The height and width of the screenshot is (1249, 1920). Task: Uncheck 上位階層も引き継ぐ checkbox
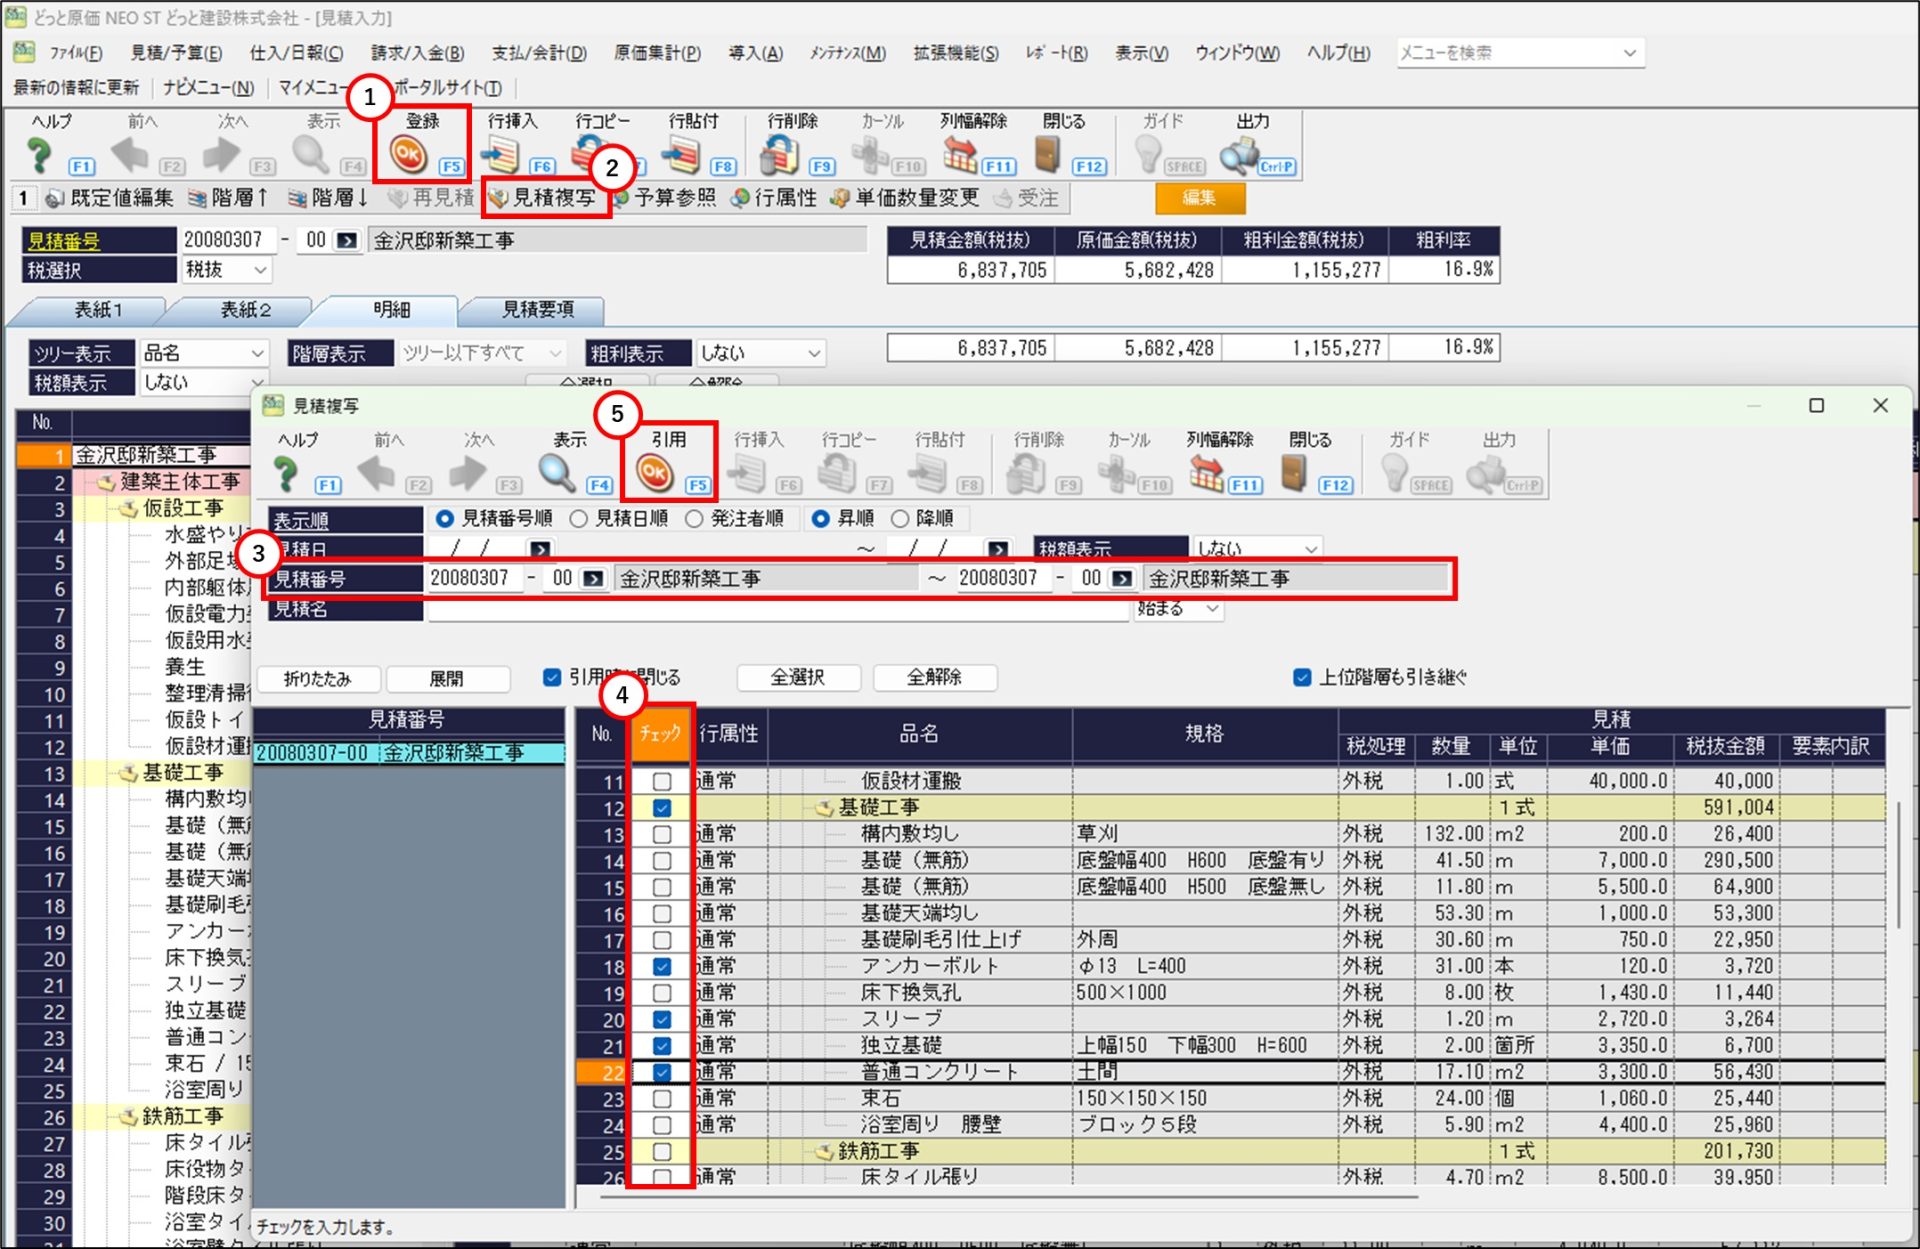(x=1302, y=677)
